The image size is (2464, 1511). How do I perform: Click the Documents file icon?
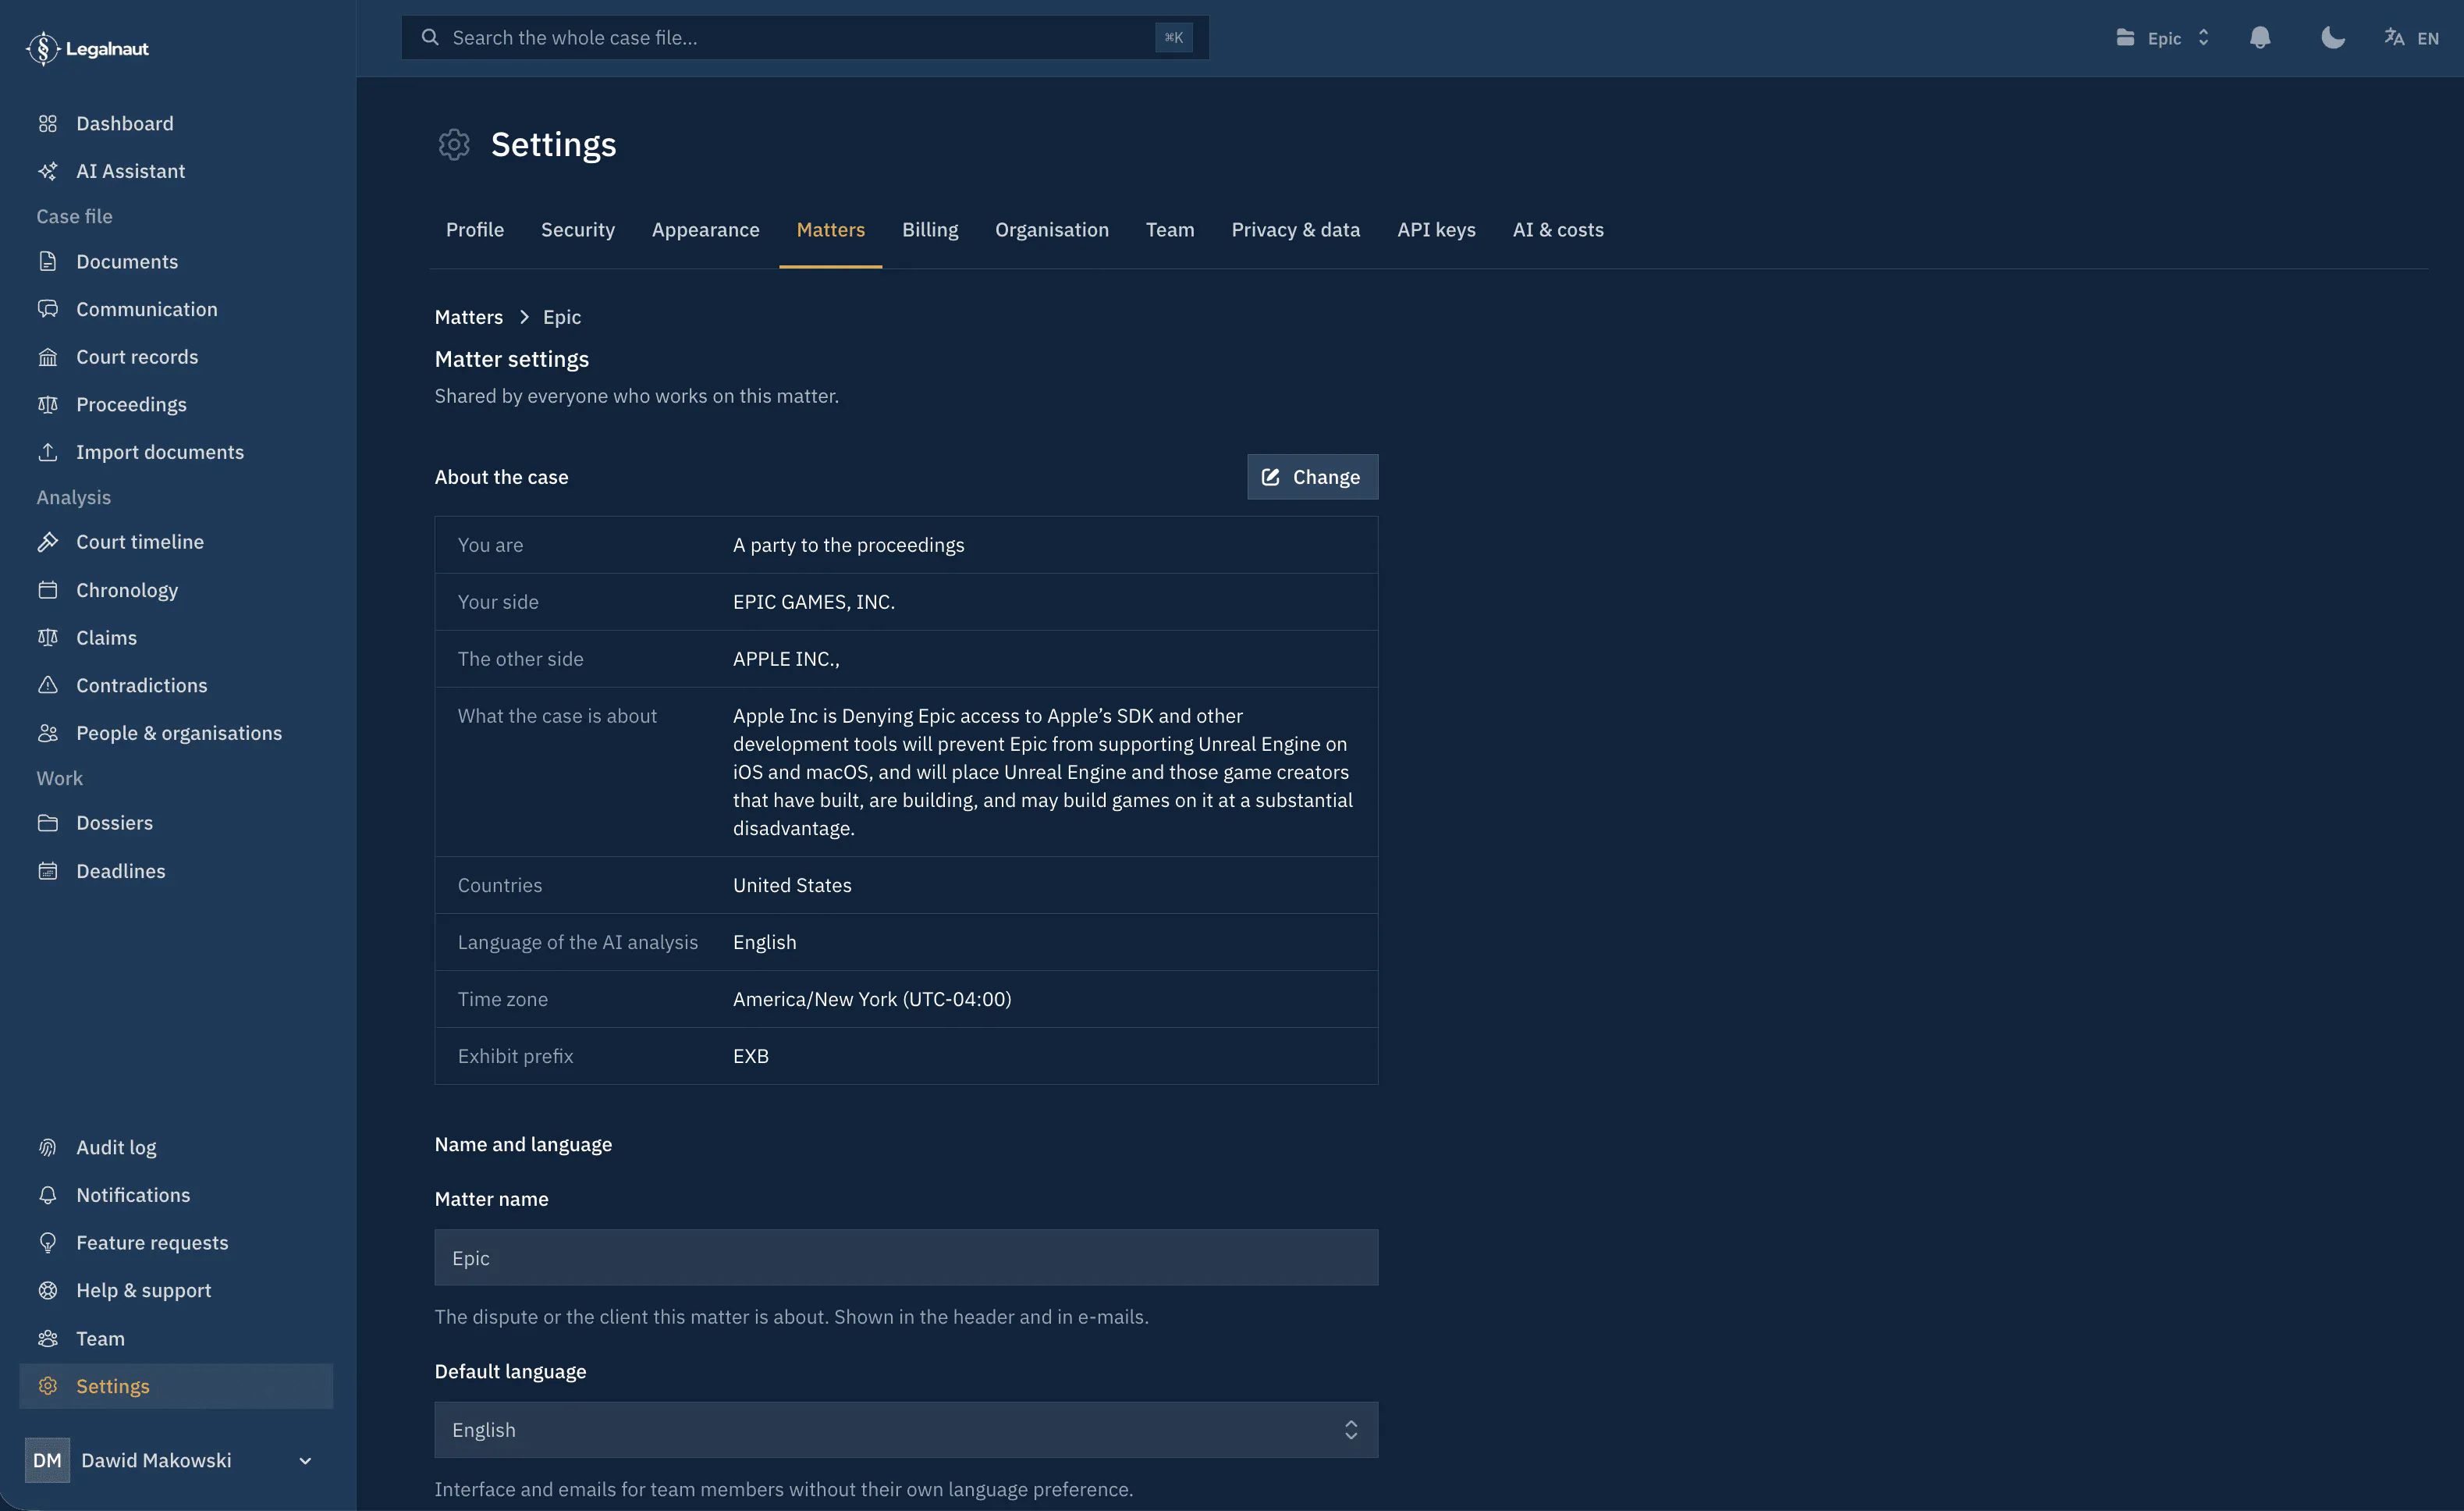click(47, 261)
